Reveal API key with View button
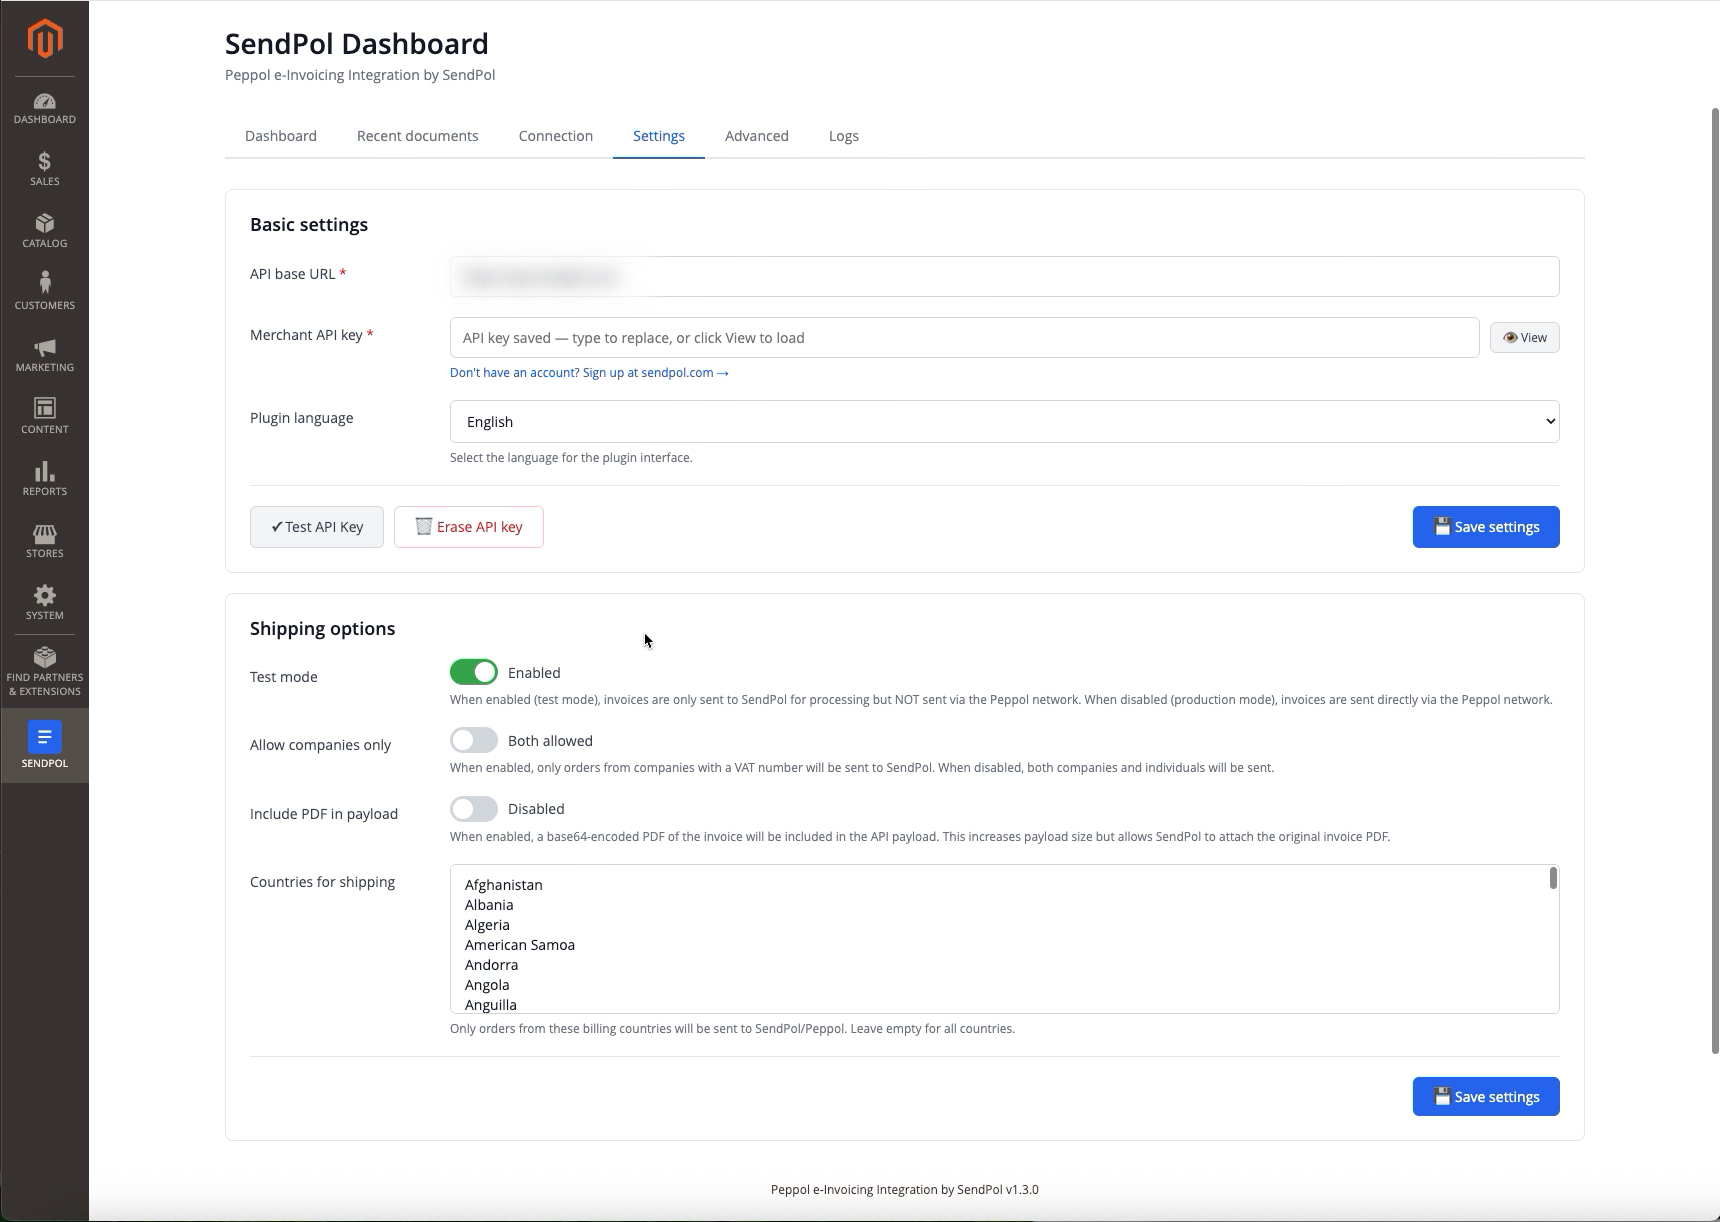Screen dimensions: 1720x1222 pyautogui.click(x=1524, y=338)
